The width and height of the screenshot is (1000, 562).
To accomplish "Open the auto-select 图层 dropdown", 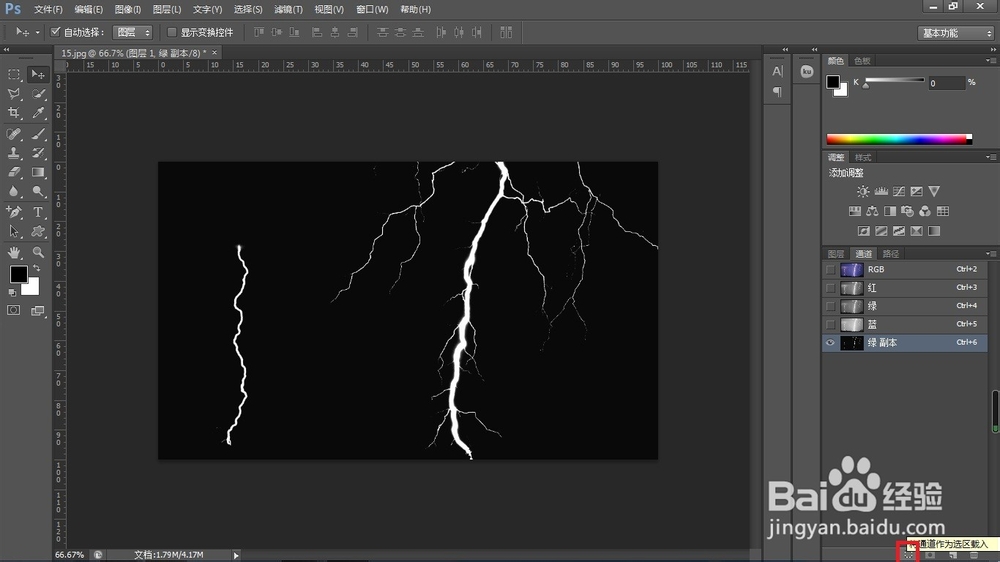I will (133, 32).
